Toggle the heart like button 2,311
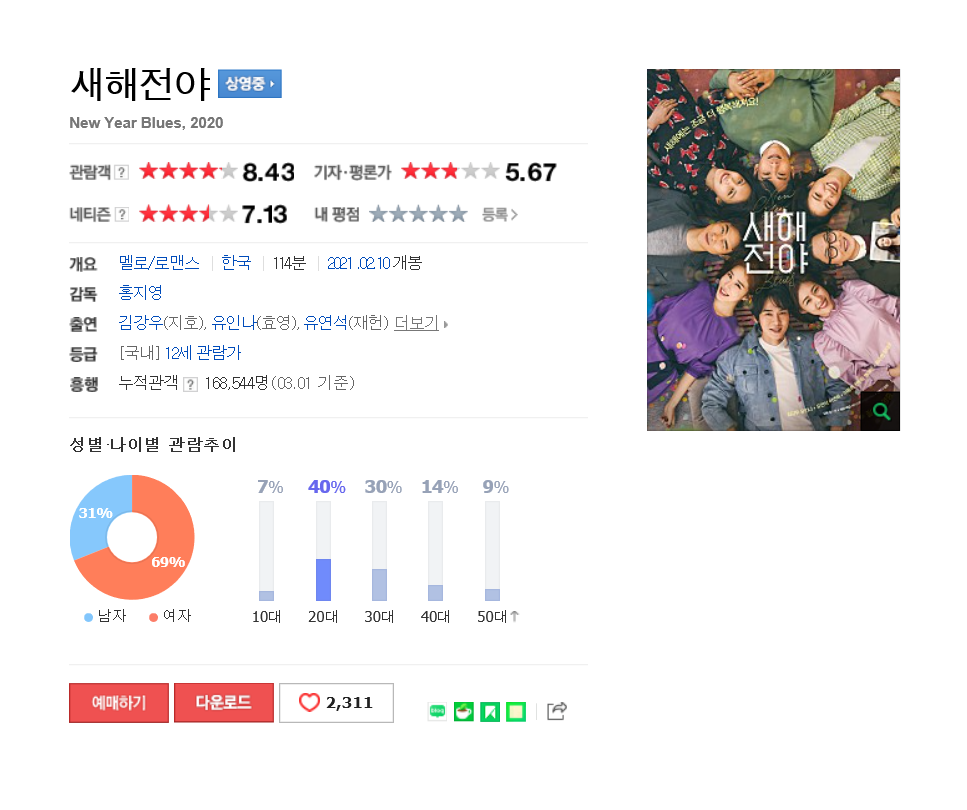 pyautogui.click(x=336, y=703)
